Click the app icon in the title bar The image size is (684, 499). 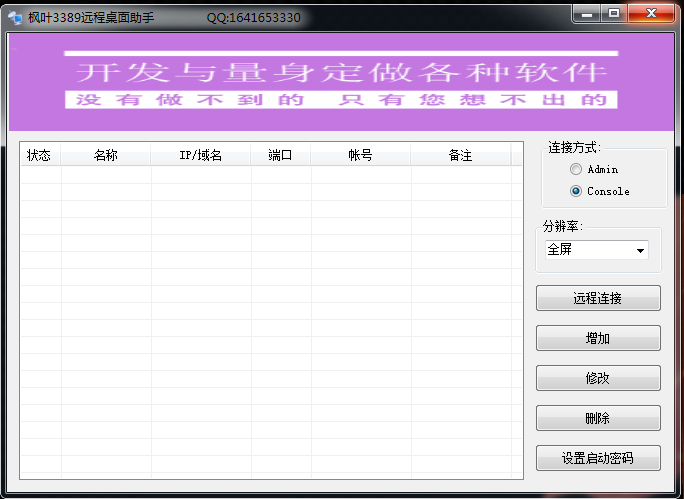(15, 17)
